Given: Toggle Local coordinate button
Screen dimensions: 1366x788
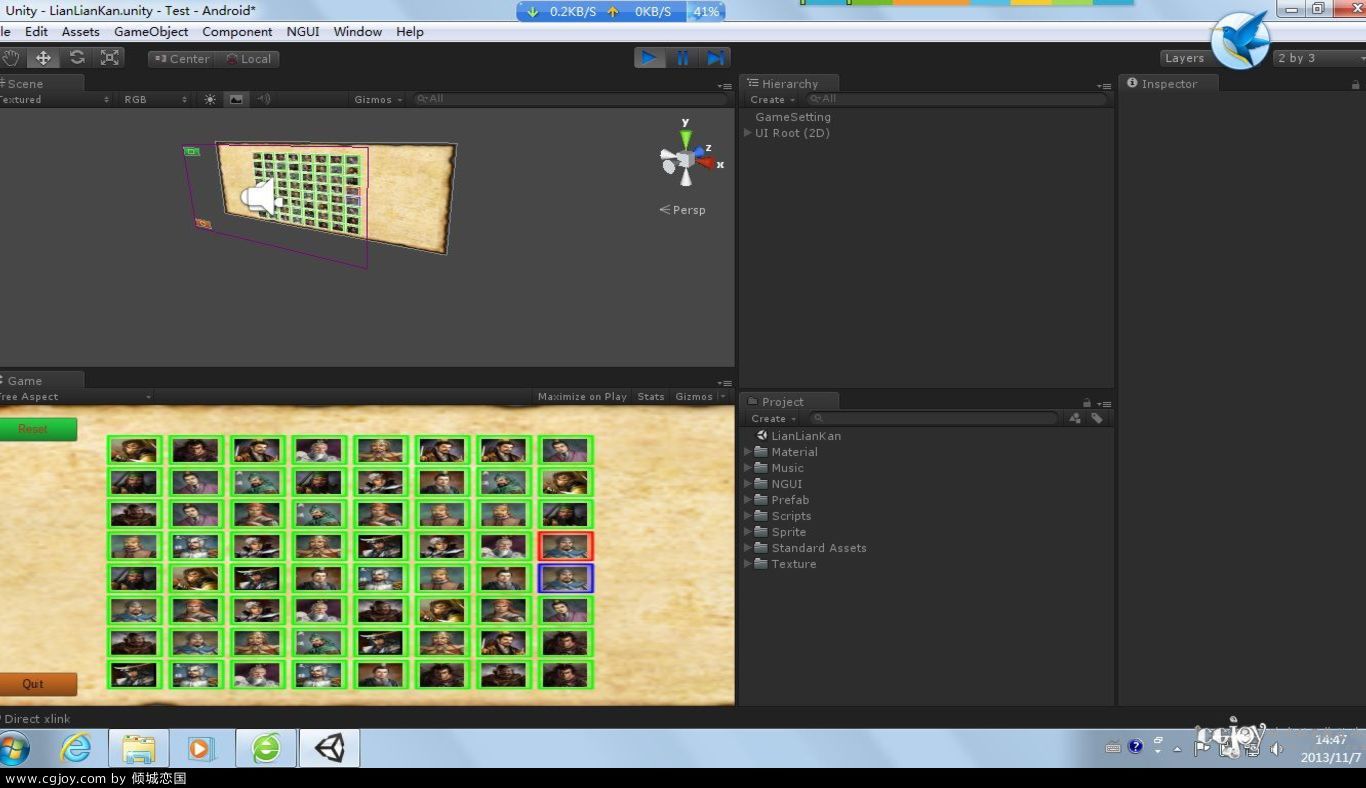Looking at the screenshot, I should [248, 59].
